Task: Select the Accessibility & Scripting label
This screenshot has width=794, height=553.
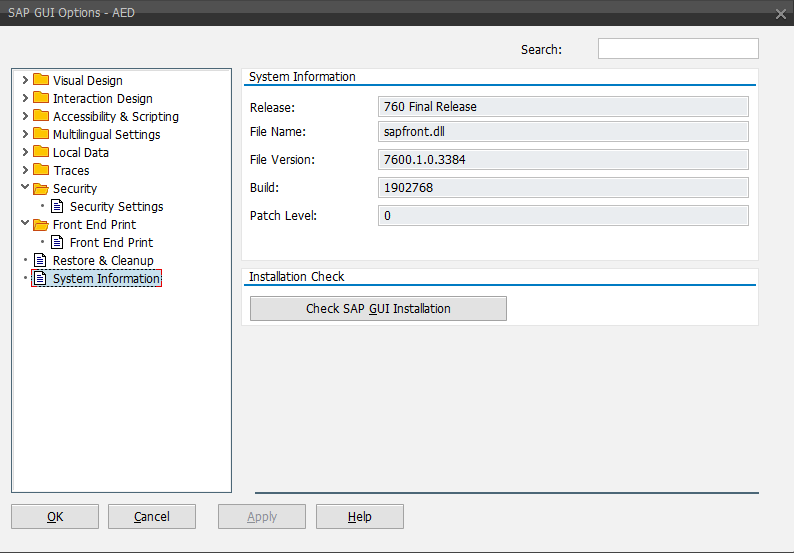Action: (116, 116)
